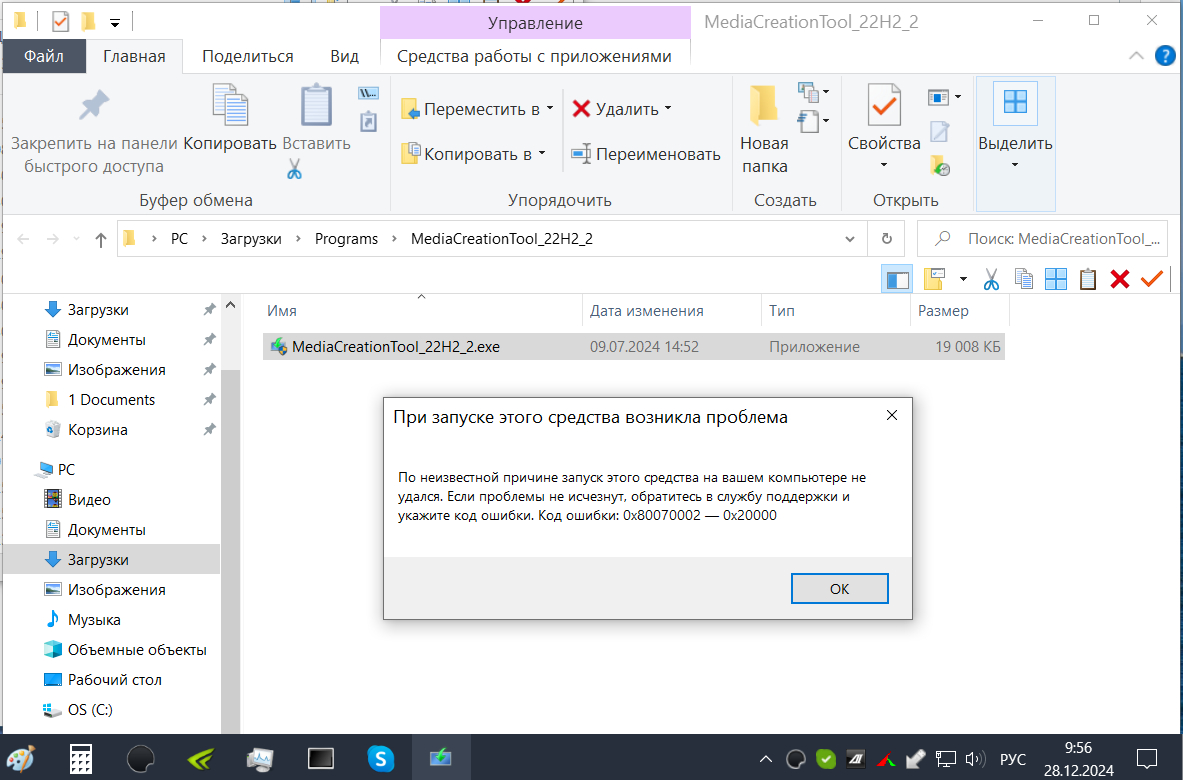The width and height of the screenshot is (1183, 780).
Task: Switch to the Главная tab
Action: pos(134,57)
